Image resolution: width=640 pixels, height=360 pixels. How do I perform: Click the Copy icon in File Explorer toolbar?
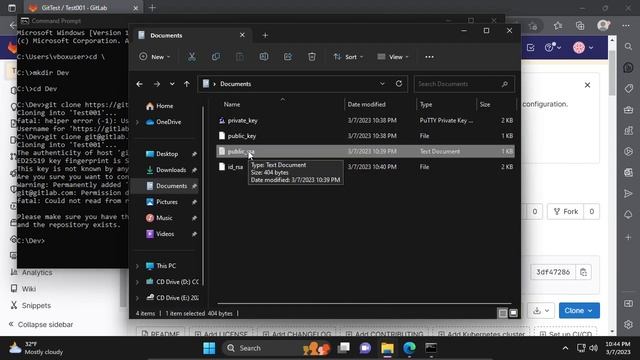pos(216,57)
